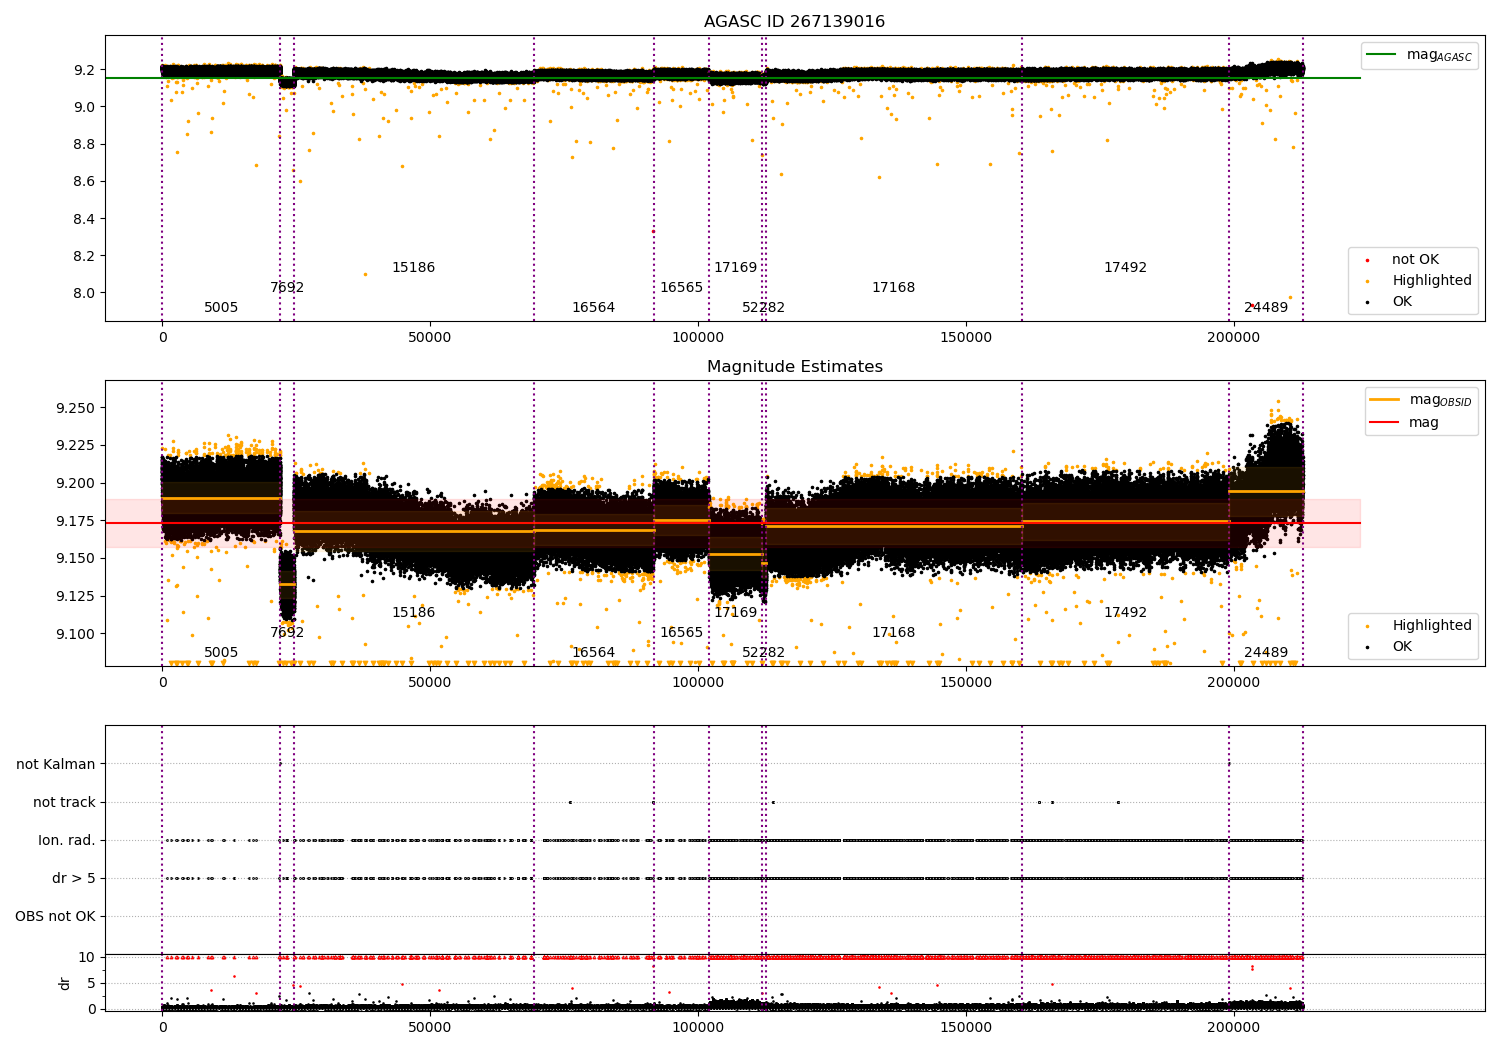
Task: Click the 'Ion. rad.' axis label
Action: coord(67,840)
